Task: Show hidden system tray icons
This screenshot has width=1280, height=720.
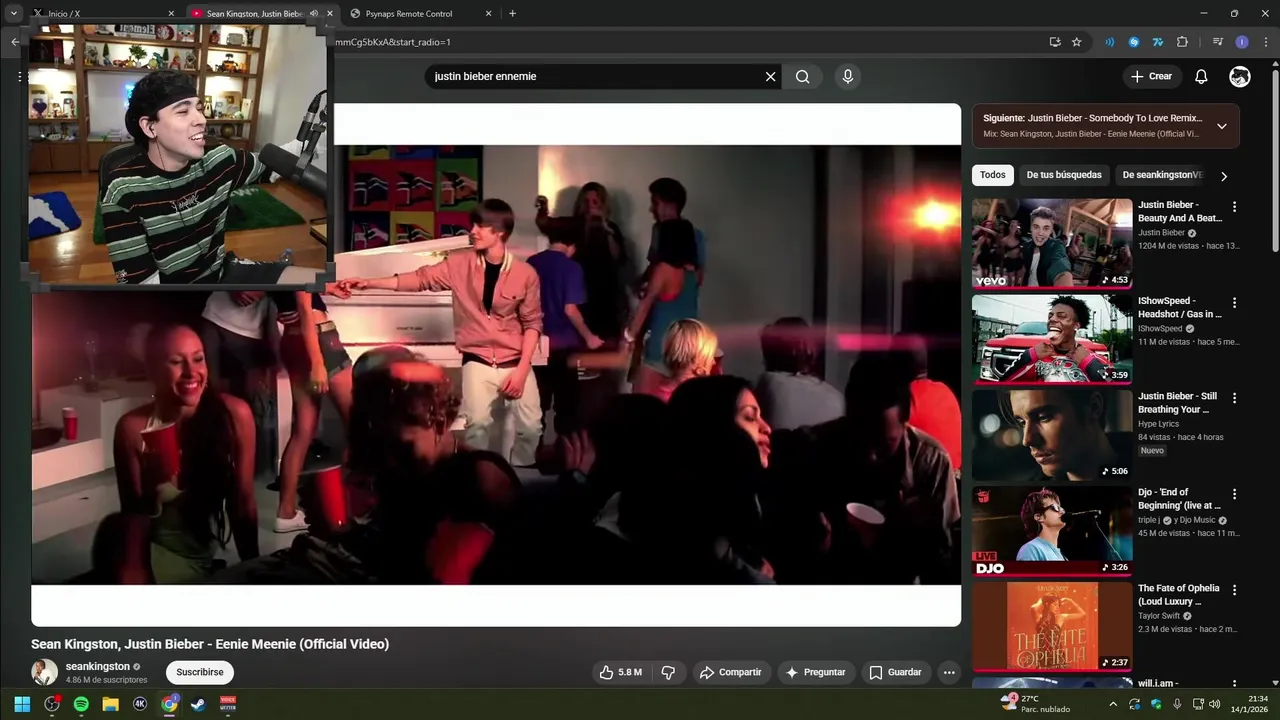Action: point(1113,704)
